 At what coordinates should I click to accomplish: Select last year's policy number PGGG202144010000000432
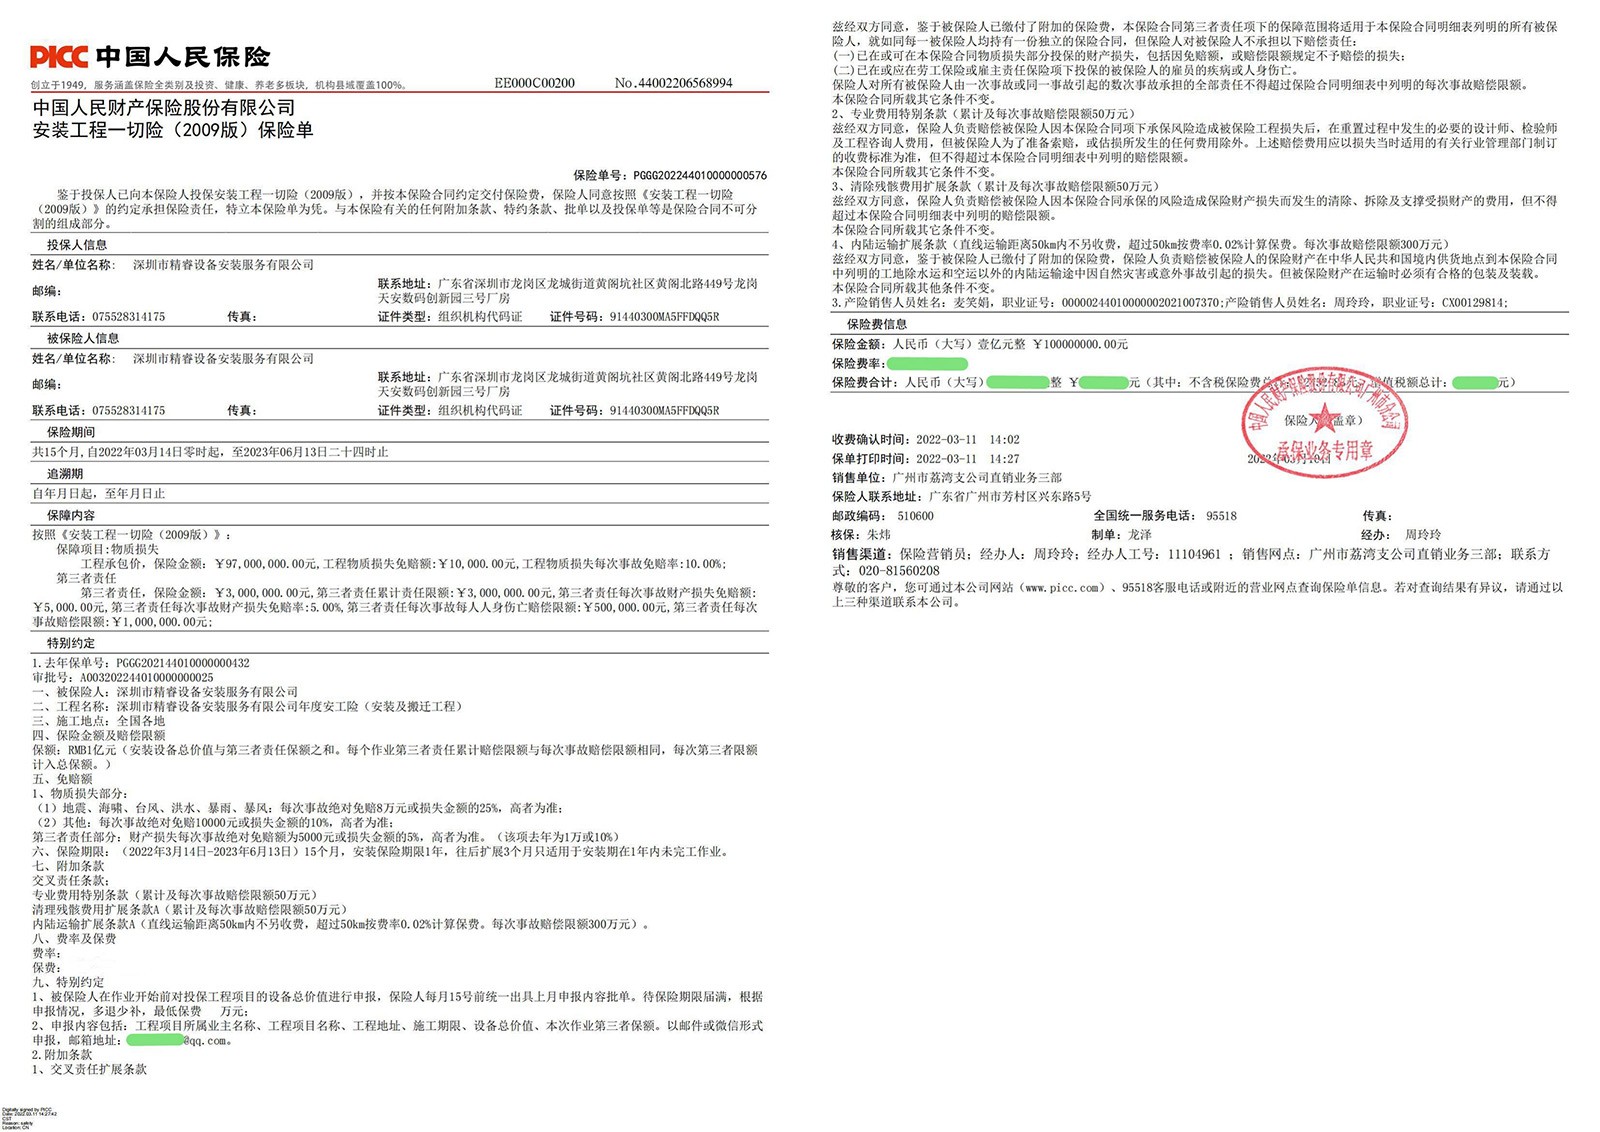(183, 663)
